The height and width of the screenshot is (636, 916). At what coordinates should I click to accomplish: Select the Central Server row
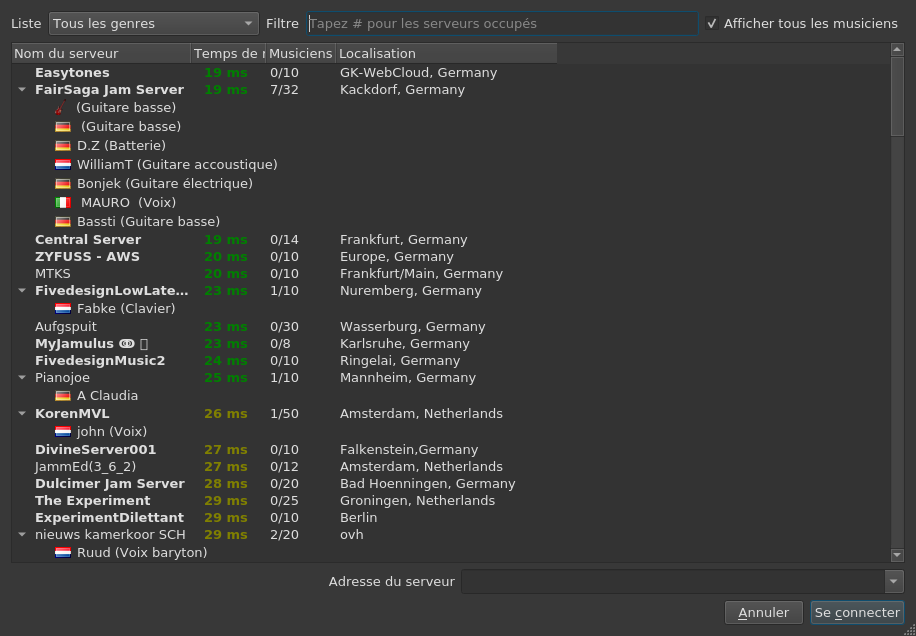point(88,240)
